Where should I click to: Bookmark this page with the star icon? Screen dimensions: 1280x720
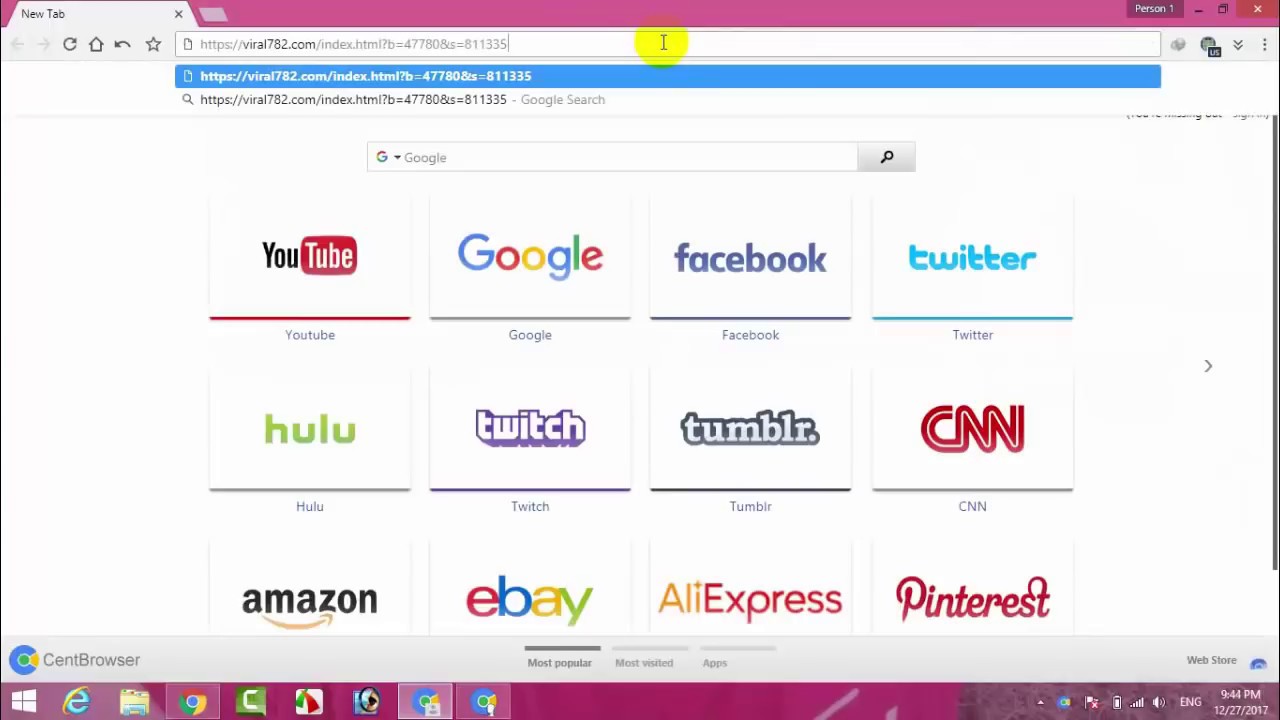click(153, 44)
